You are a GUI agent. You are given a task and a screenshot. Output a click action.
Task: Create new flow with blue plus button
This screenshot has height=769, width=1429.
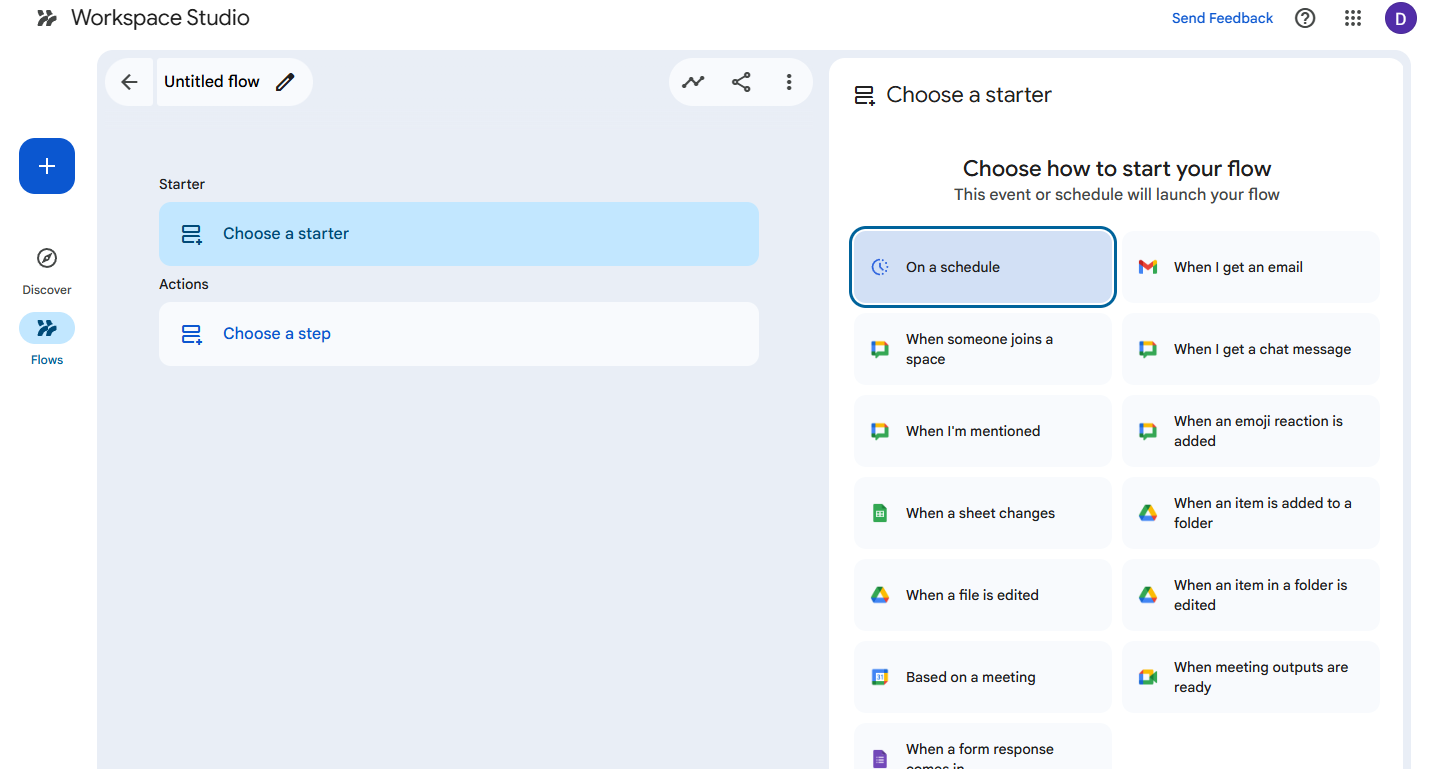(x=47, y=166)
